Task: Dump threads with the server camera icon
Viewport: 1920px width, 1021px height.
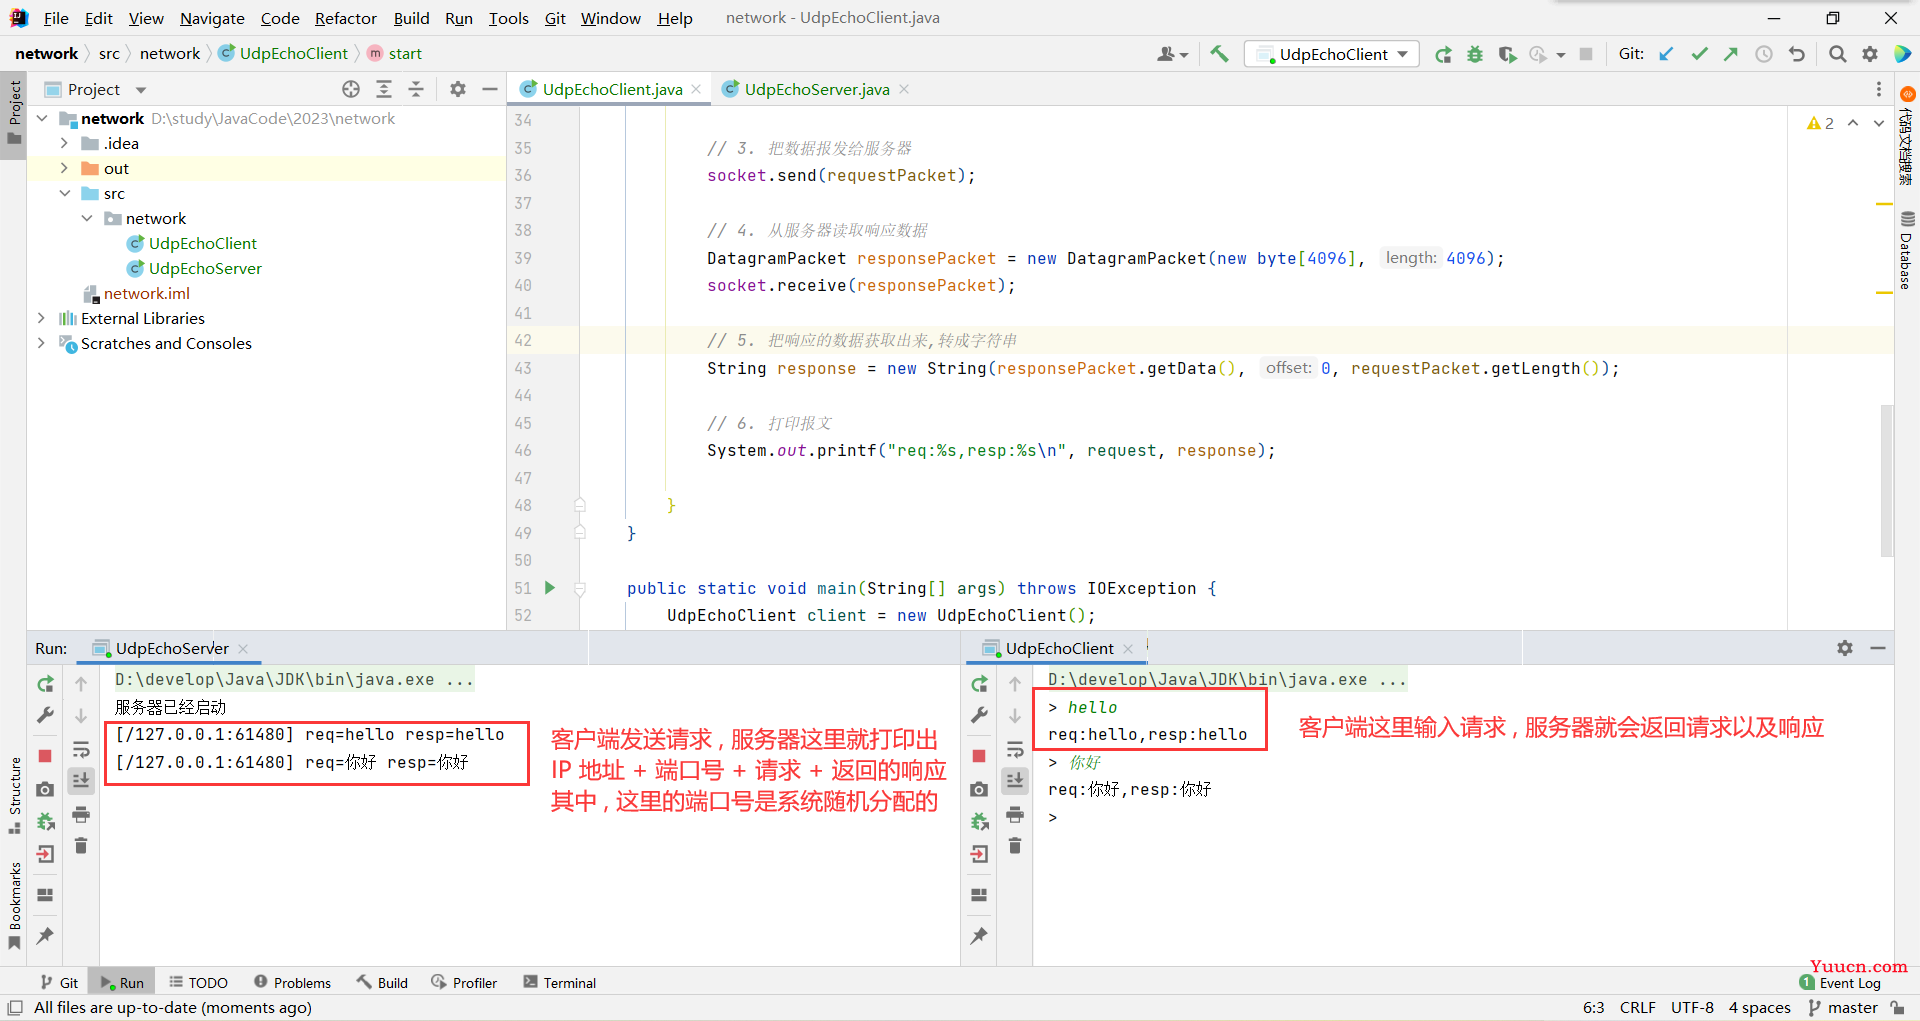Action: point(45,789)
